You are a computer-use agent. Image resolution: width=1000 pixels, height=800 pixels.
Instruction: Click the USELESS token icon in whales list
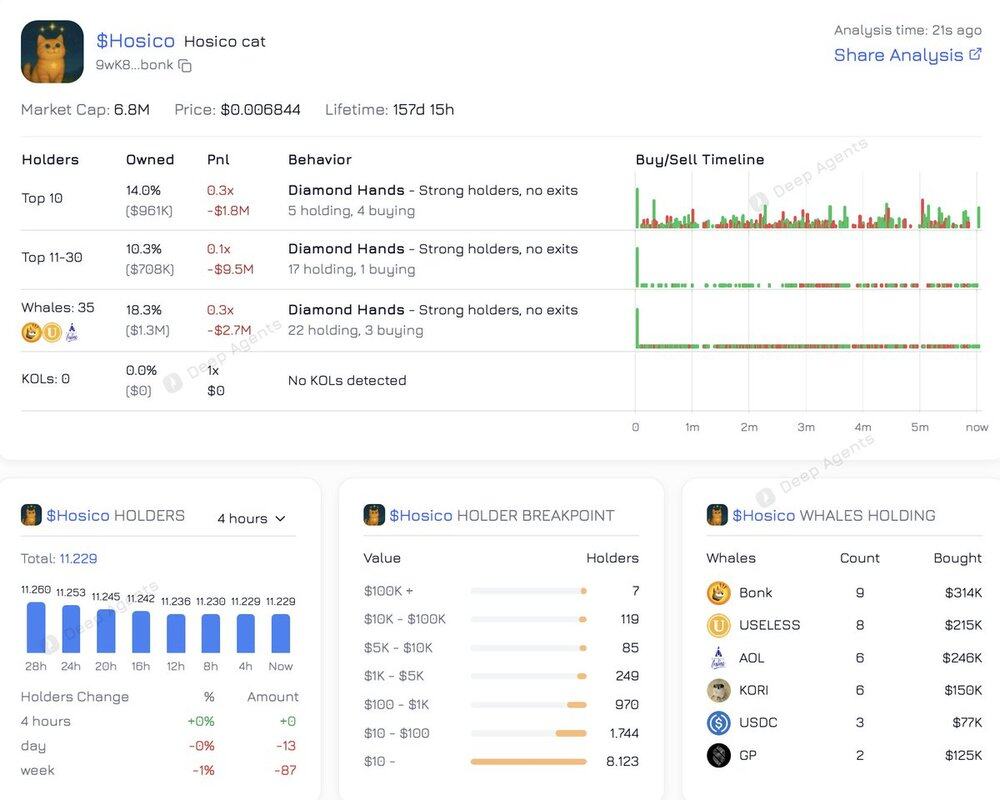coord(719,625)
